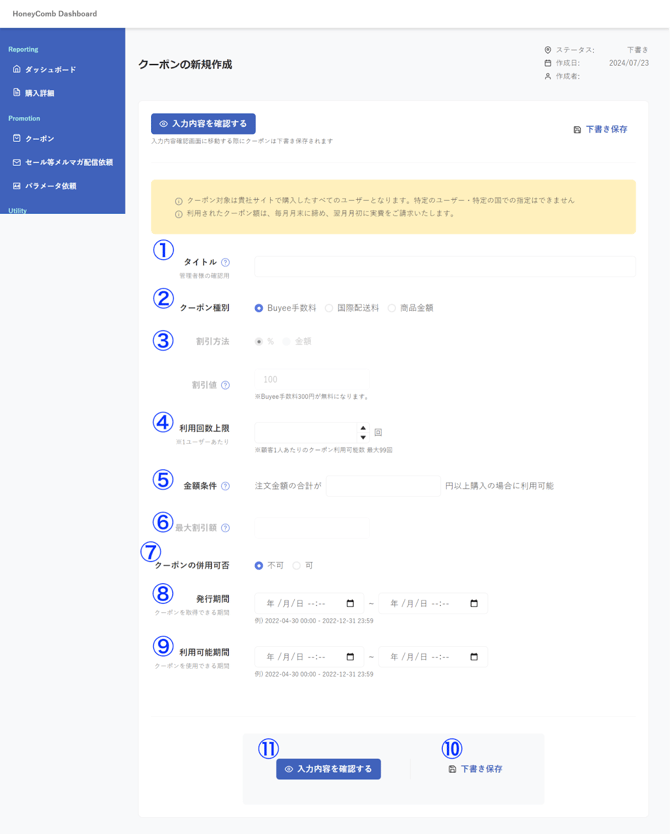The image size is (670, 834).
Task: Select the Buyee手数料 coupon type radio
Action: [258, 308]
